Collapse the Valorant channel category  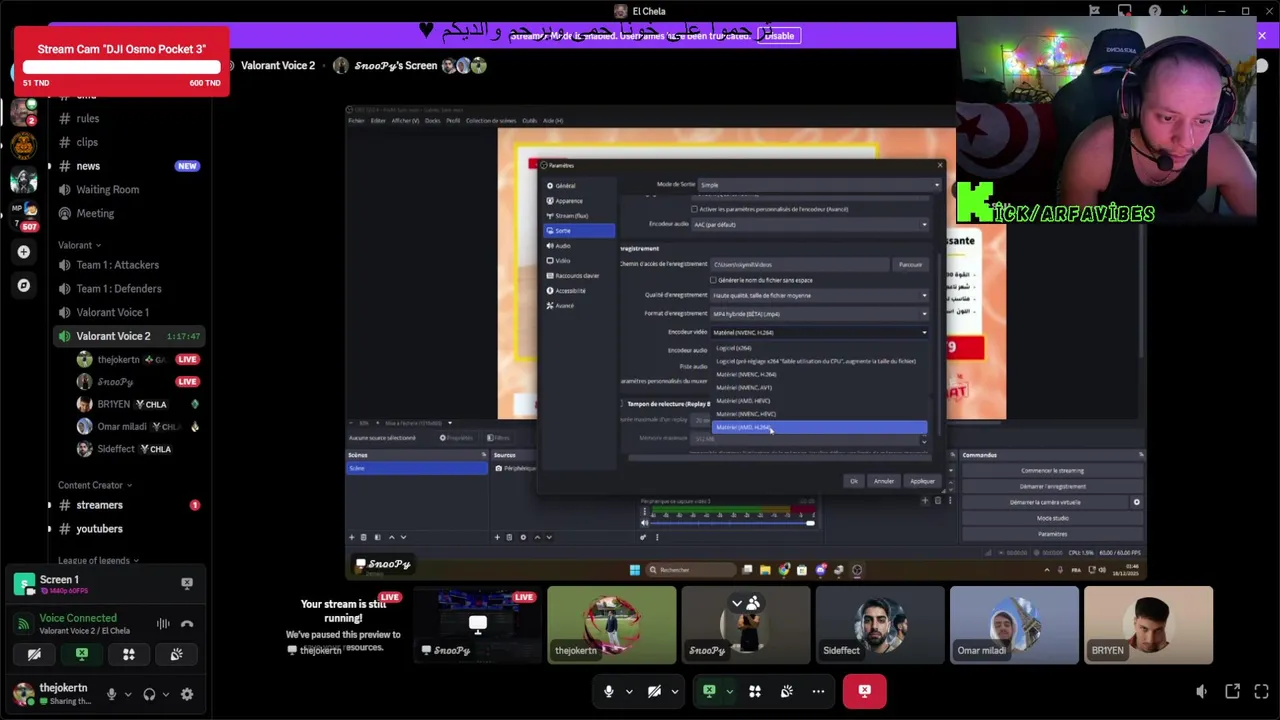[80, 245]
